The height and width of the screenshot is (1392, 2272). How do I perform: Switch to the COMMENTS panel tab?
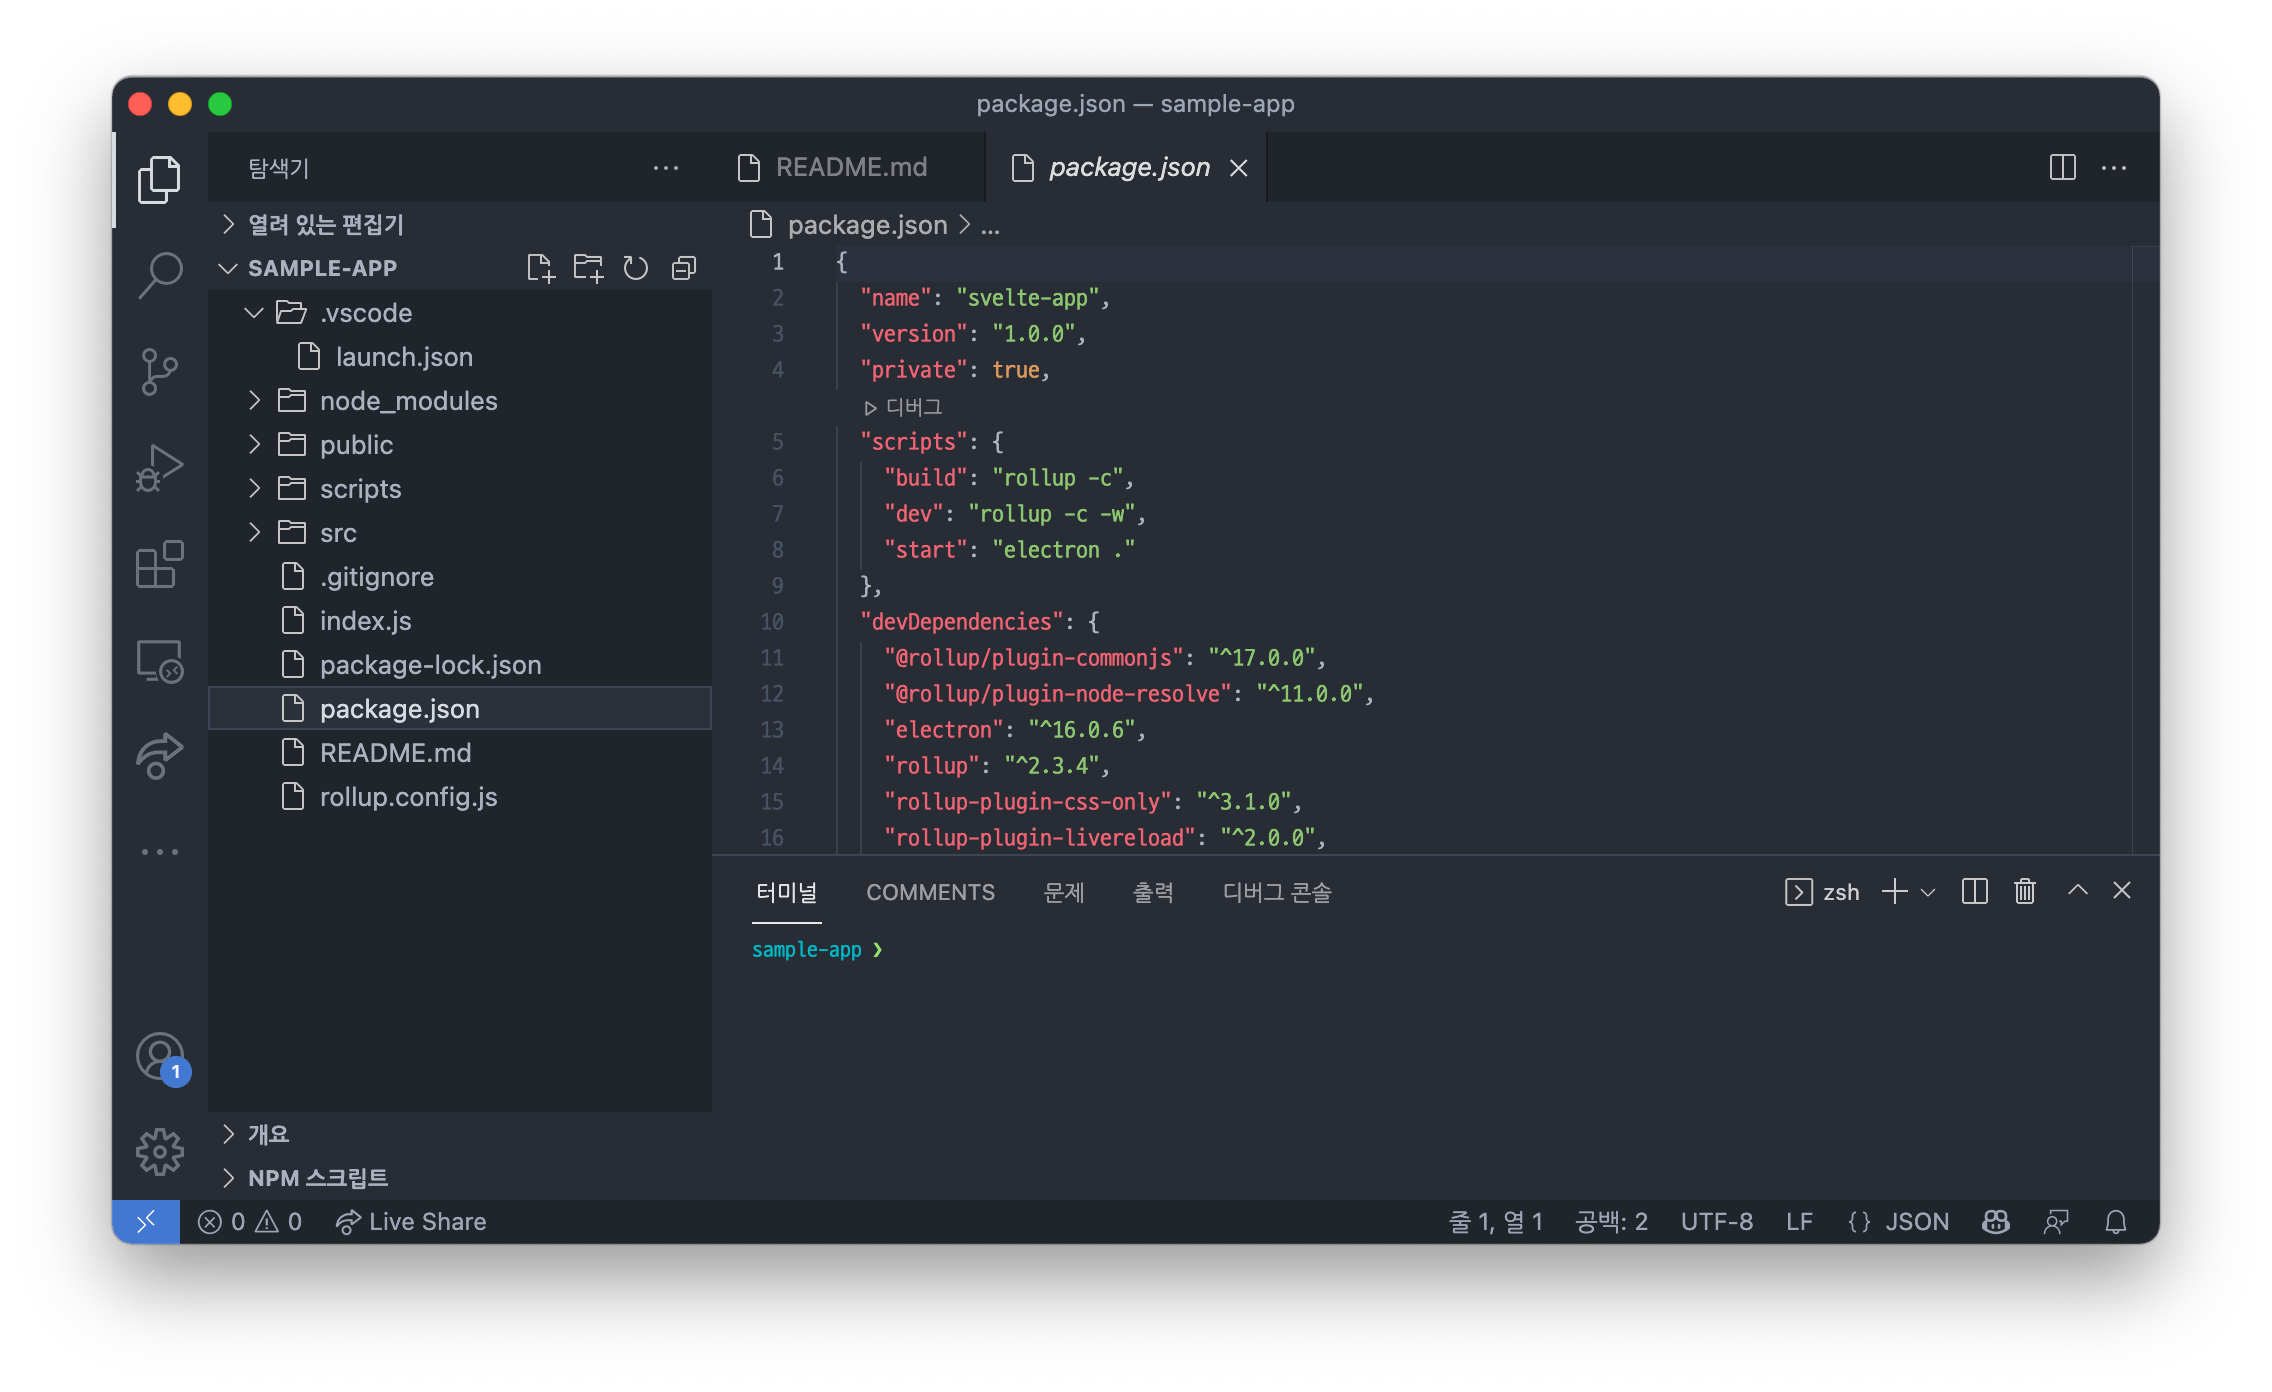tap(930, 892)
